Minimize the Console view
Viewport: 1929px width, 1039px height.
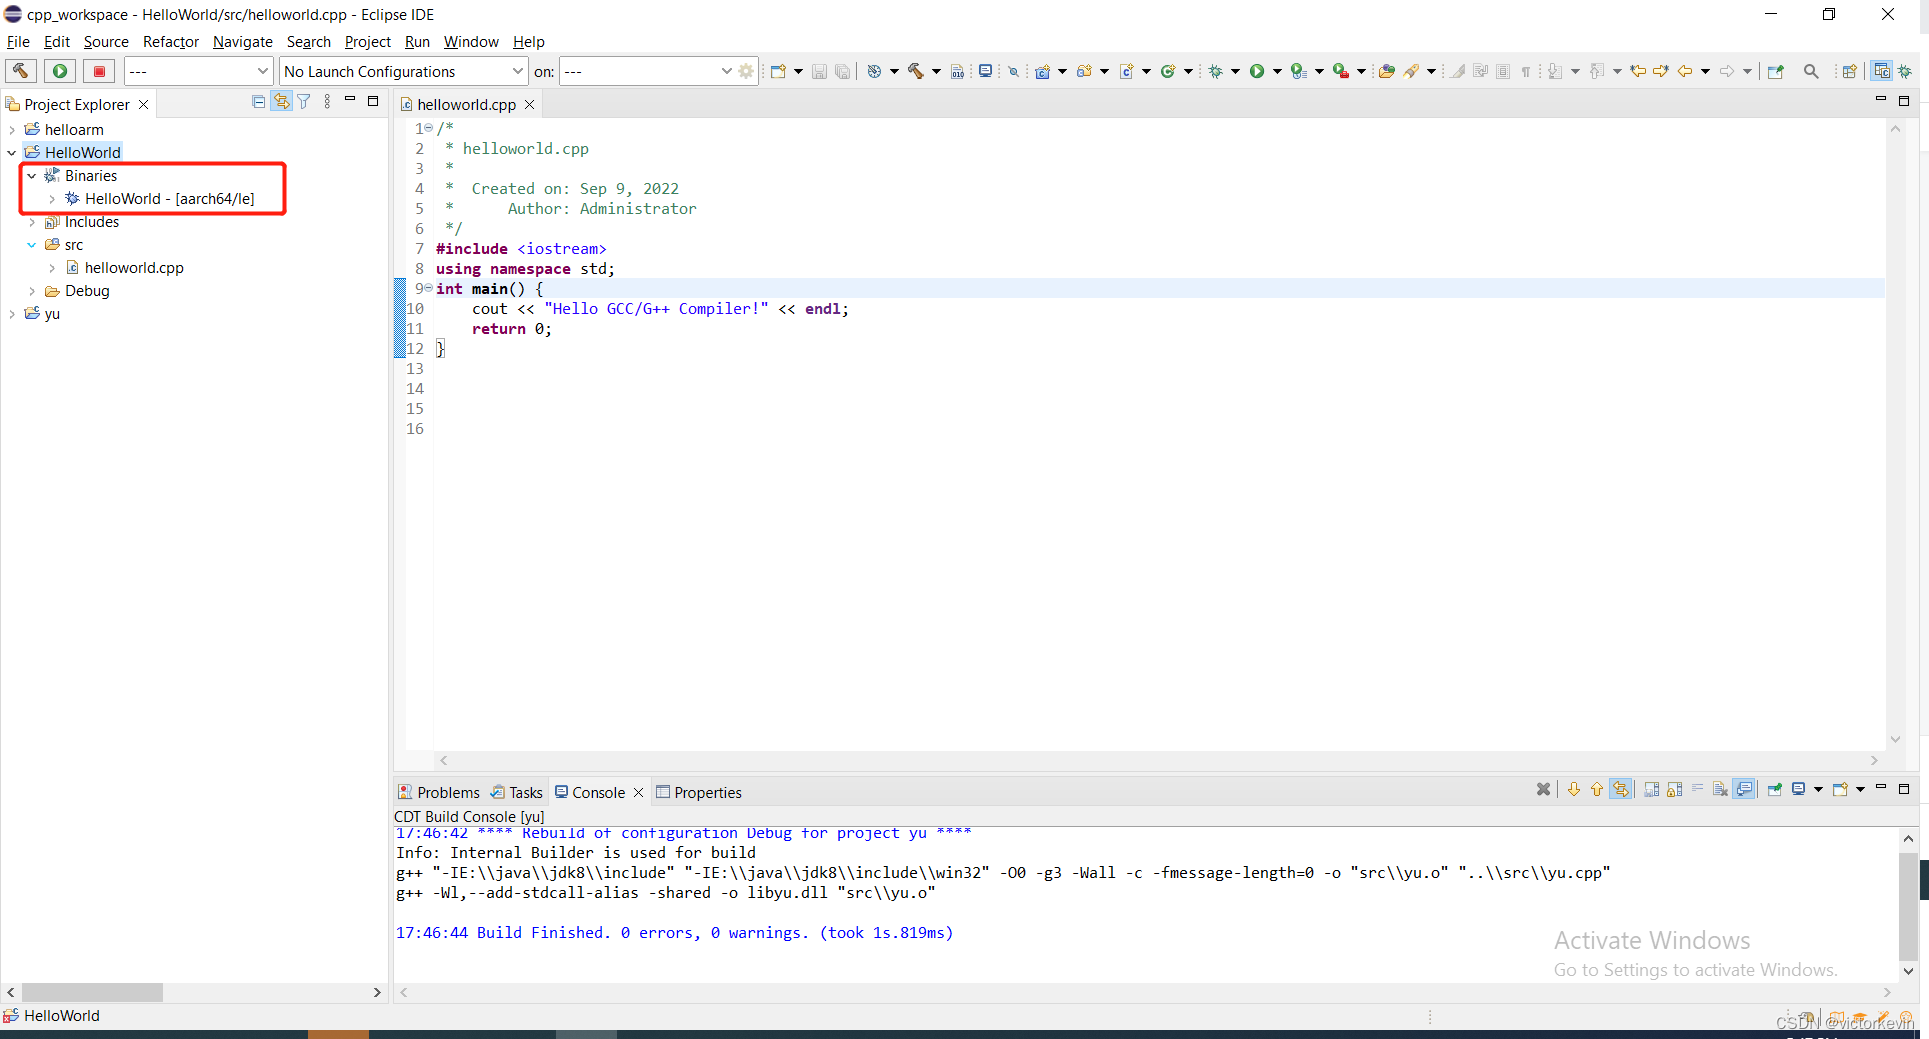[1882, 789]
